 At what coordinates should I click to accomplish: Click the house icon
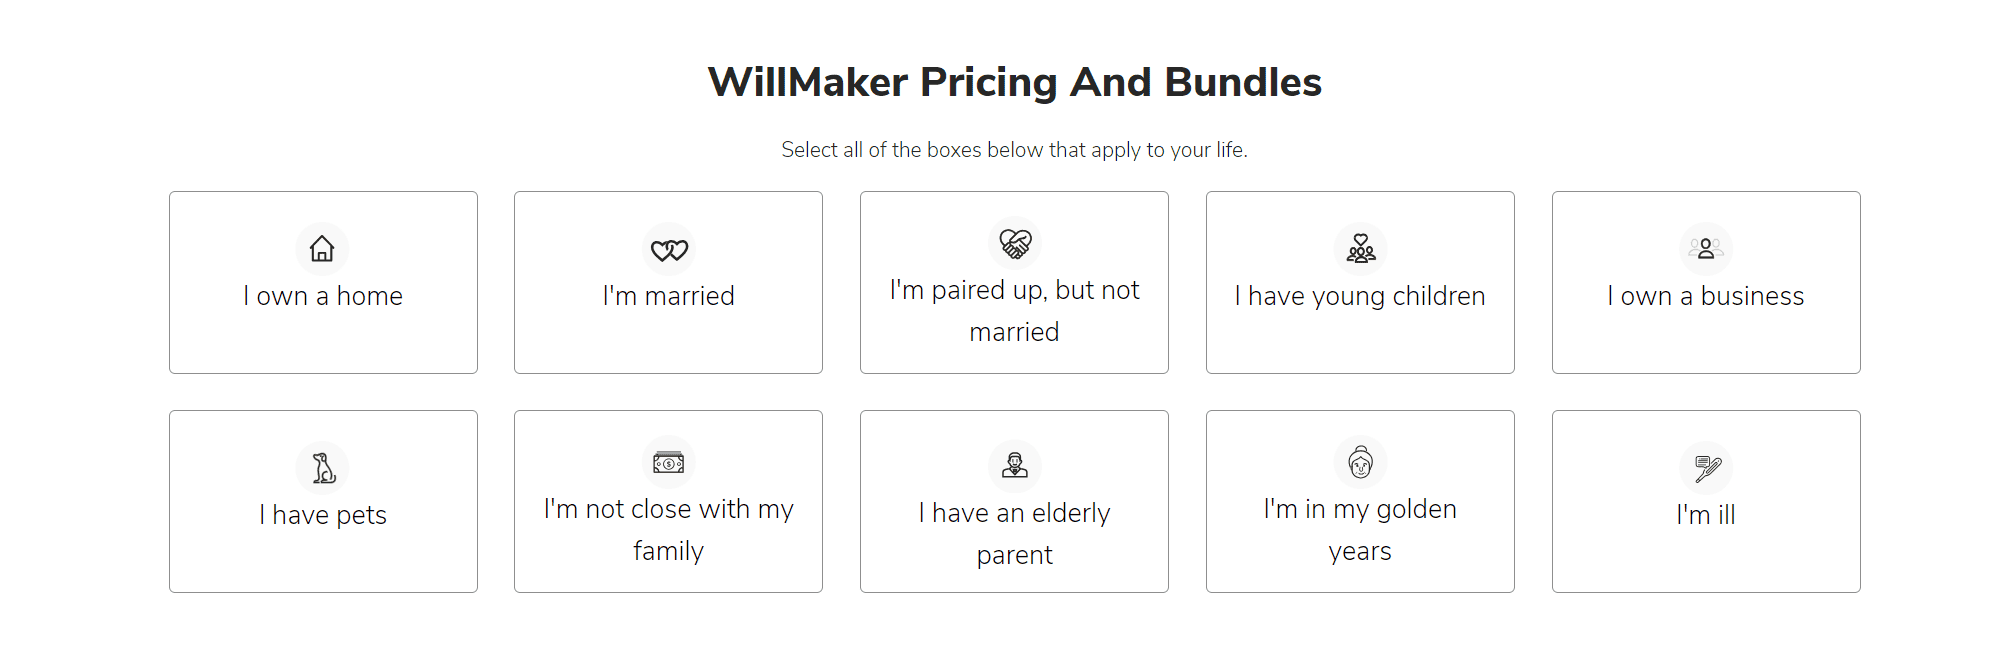coord(322,248)
